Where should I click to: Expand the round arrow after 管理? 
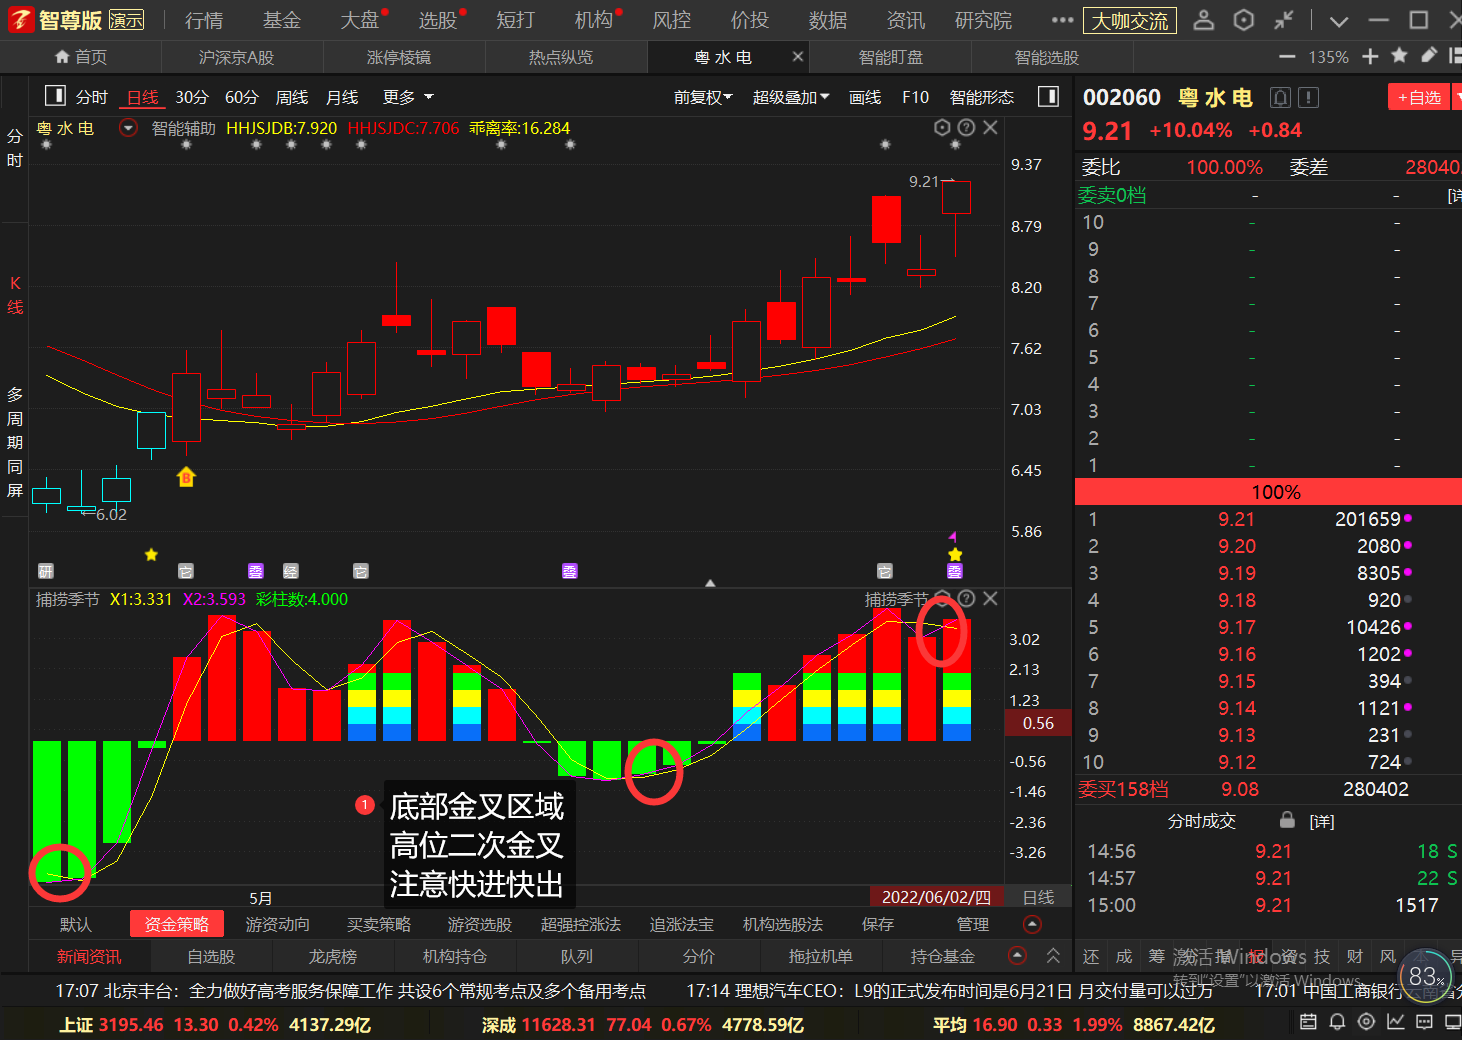pyautogui.click(x=1033, y=924)
